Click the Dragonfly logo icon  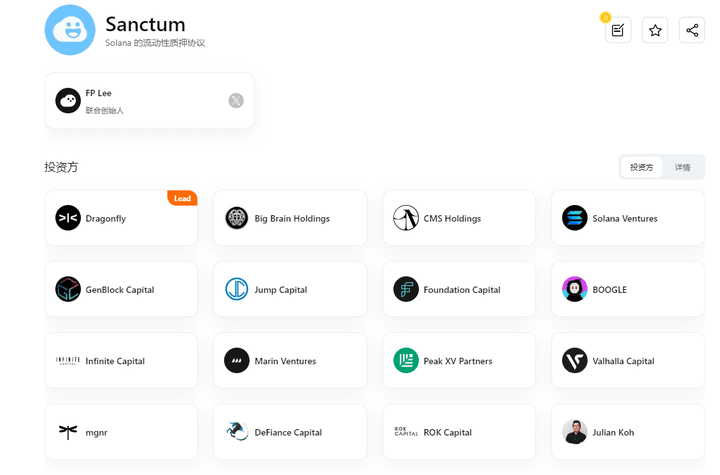tap(68, 218)
